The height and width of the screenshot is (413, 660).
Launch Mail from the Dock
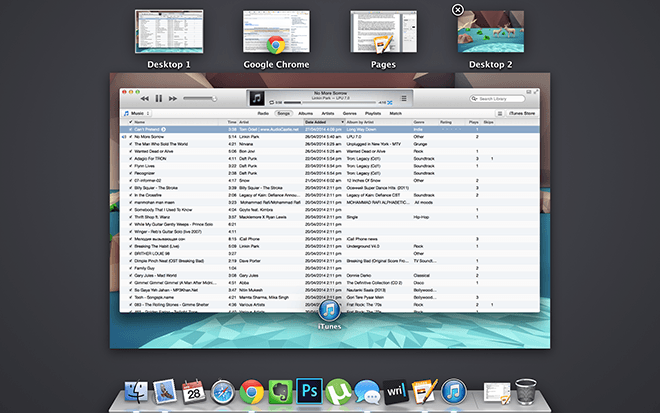pyautogui.click(x=165, y=391)
